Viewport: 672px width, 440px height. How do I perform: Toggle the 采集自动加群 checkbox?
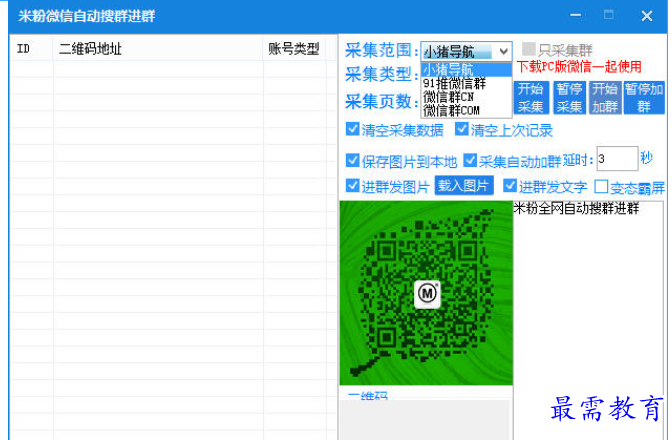click(470, 160)
